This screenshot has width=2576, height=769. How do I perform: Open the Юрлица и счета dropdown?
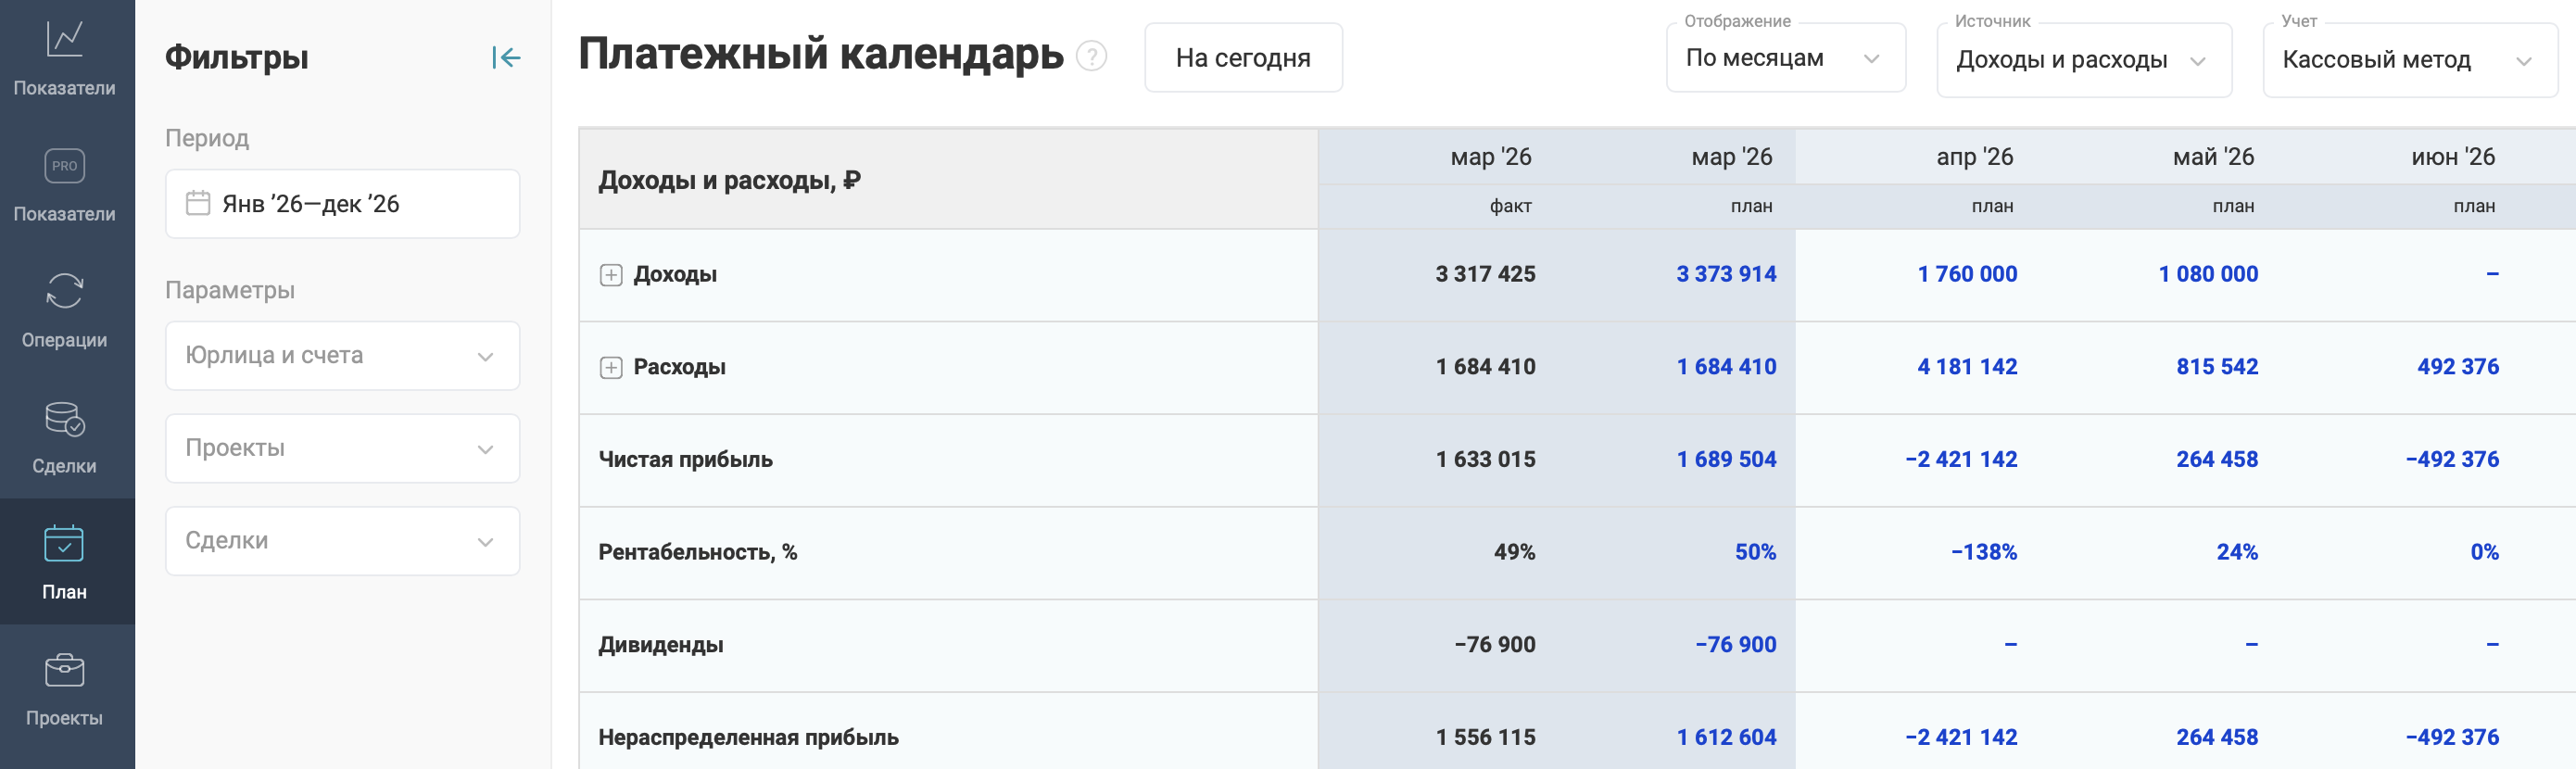342,356
